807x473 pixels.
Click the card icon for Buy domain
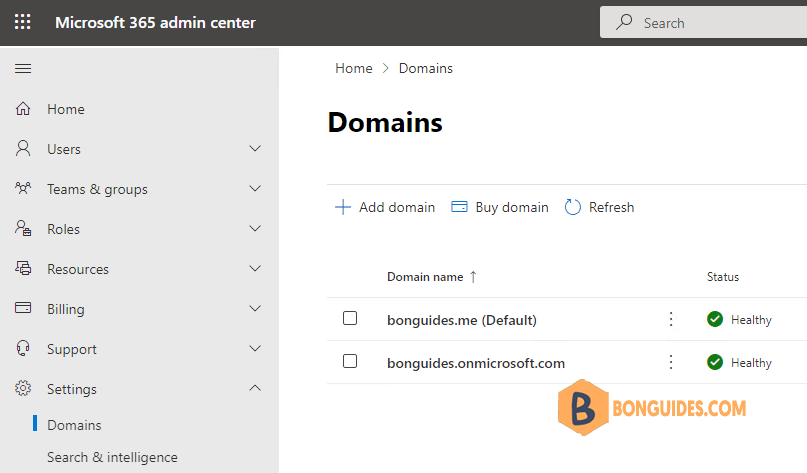[x=459, y=207]
